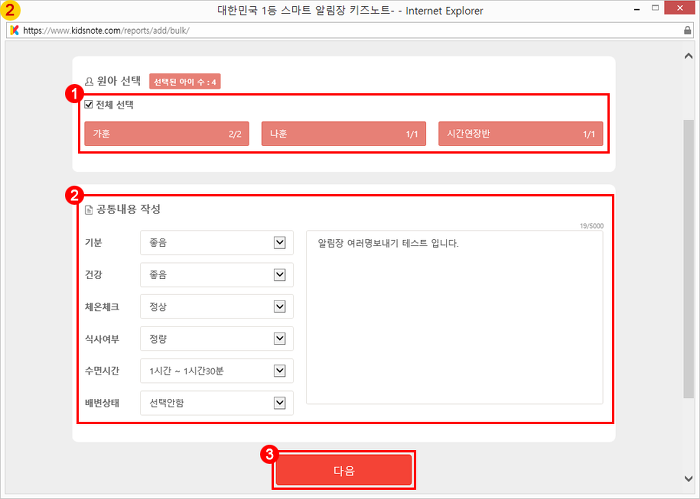Open the 체온체크 dropdown
700x499 pixels.
click(x=217, y=307)
